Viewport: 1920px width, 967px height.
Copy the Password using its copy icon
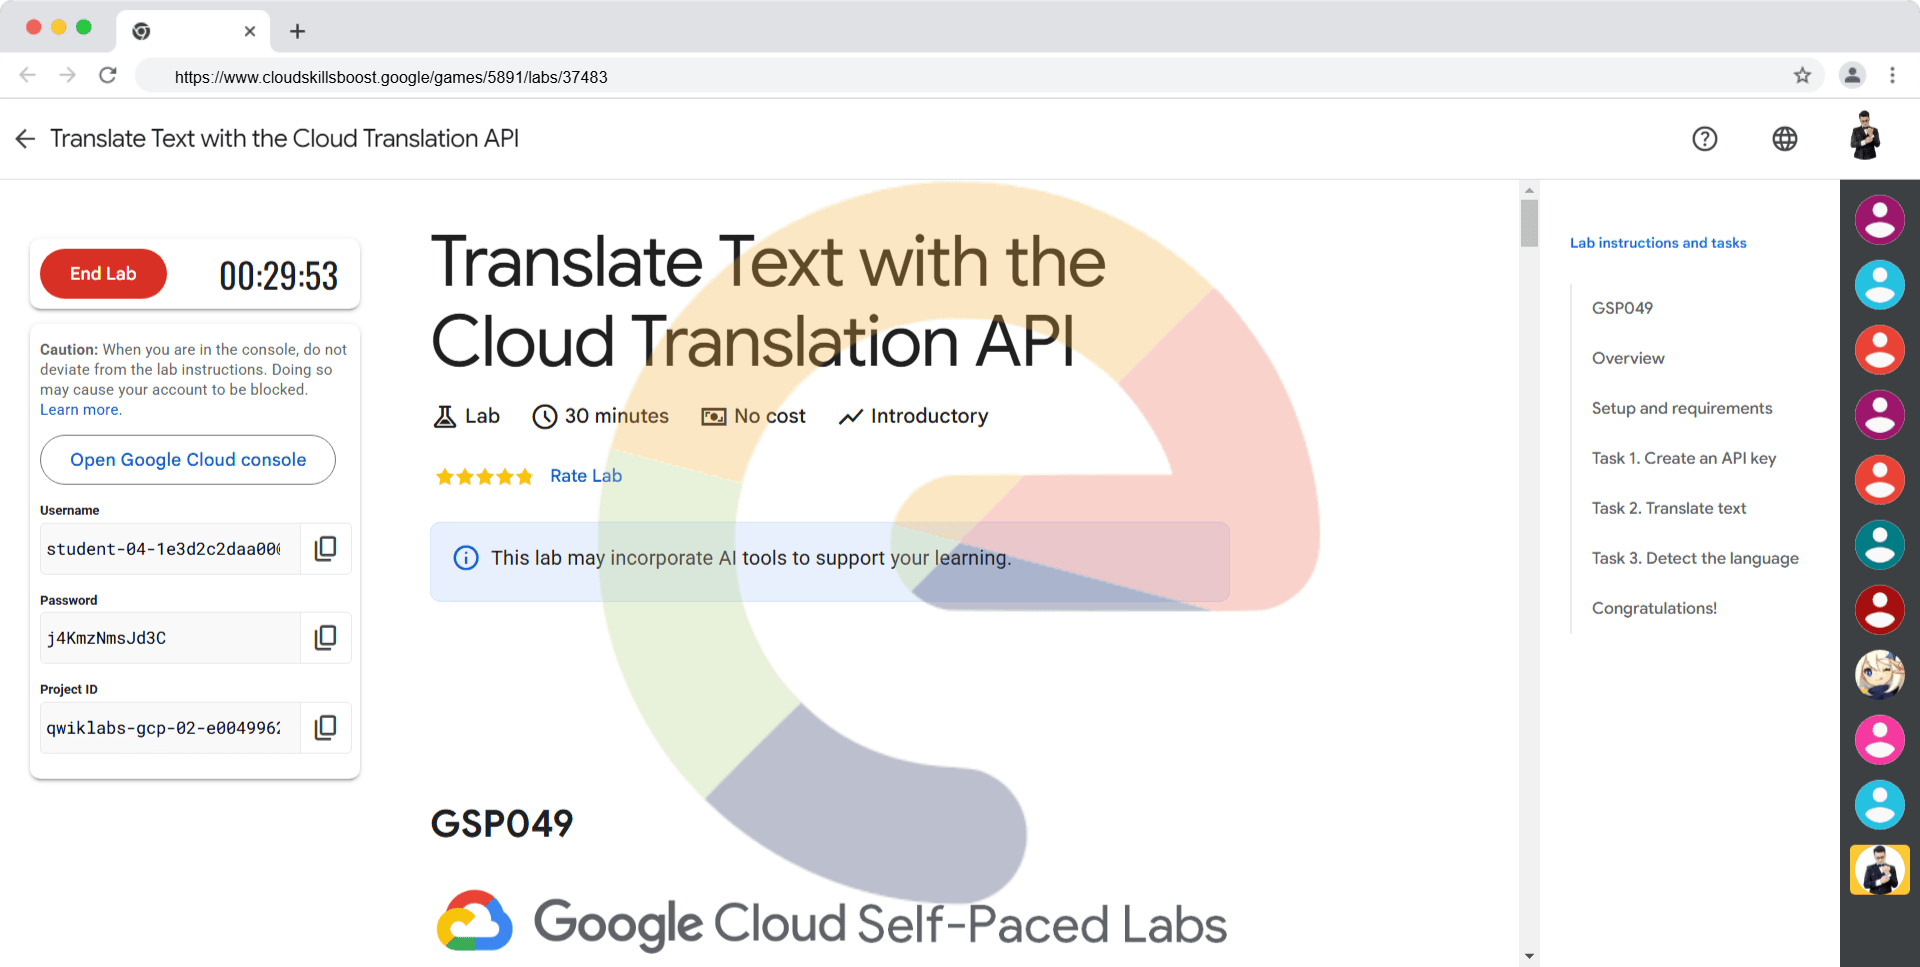click(x=325, y=637)
